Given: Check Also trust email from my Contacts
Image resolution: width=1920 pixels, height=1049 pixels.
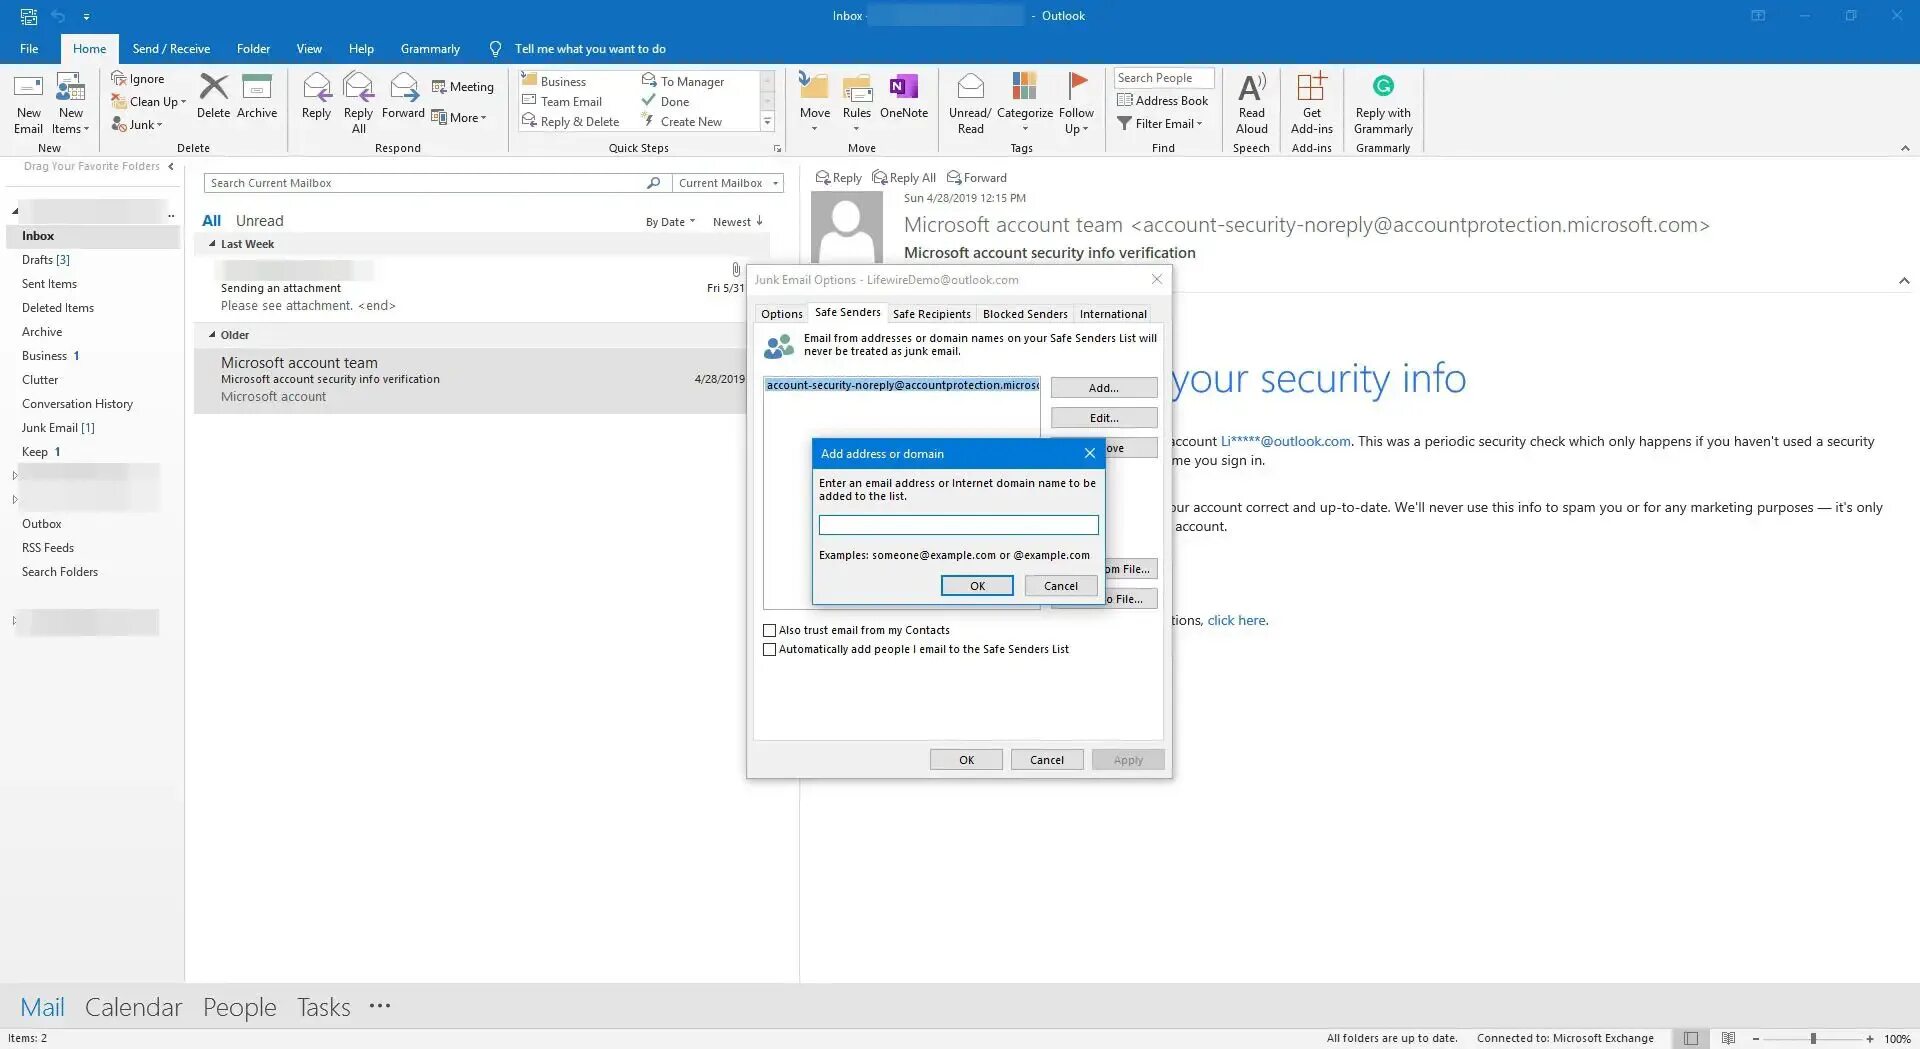Looking at the screenshot, I should pyautogui.click(x=769, y=631).
